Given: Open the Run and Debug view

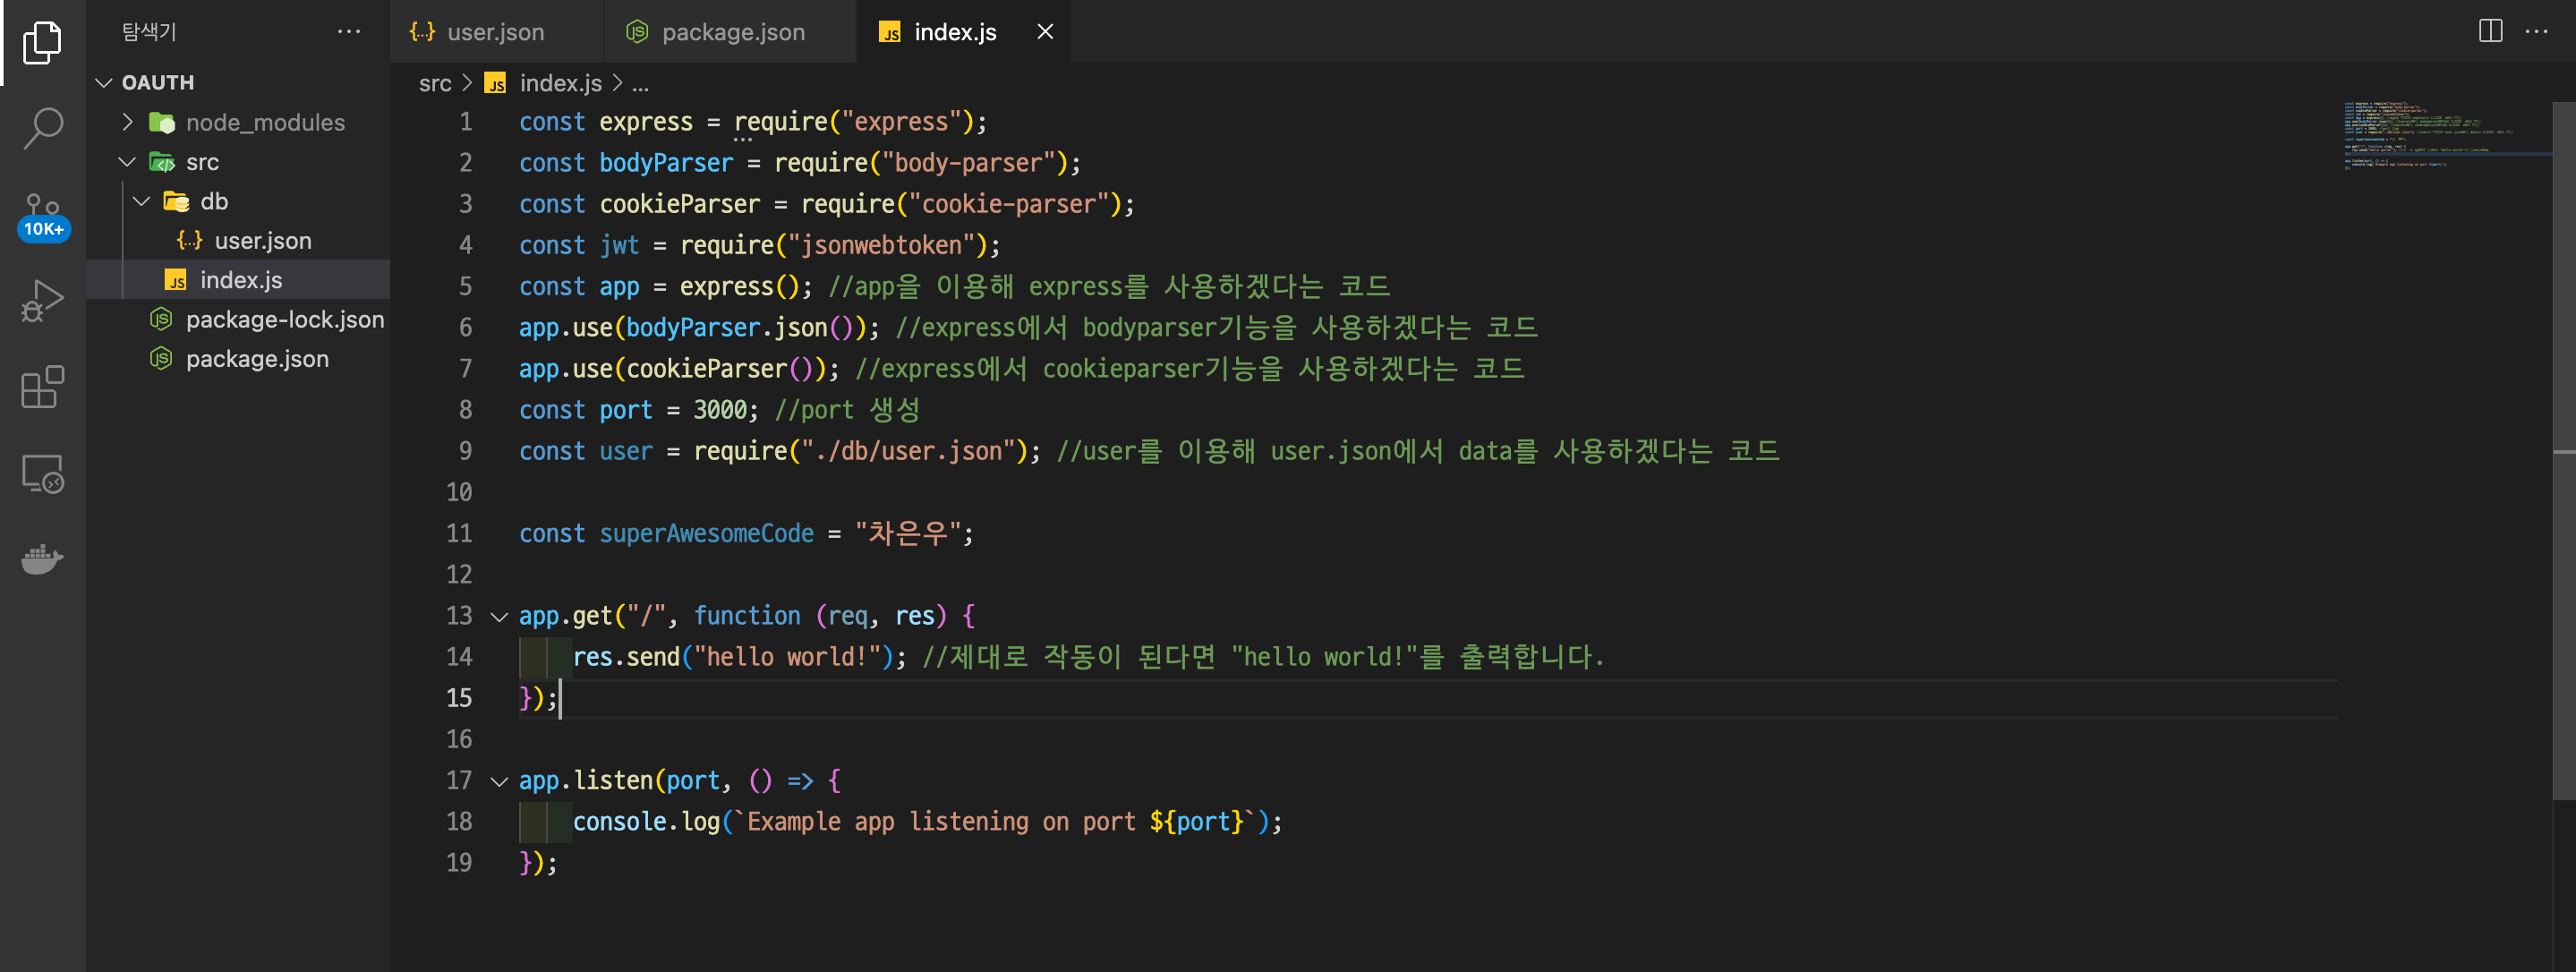Looking at the screenshot, I should (x=42, y=300).
